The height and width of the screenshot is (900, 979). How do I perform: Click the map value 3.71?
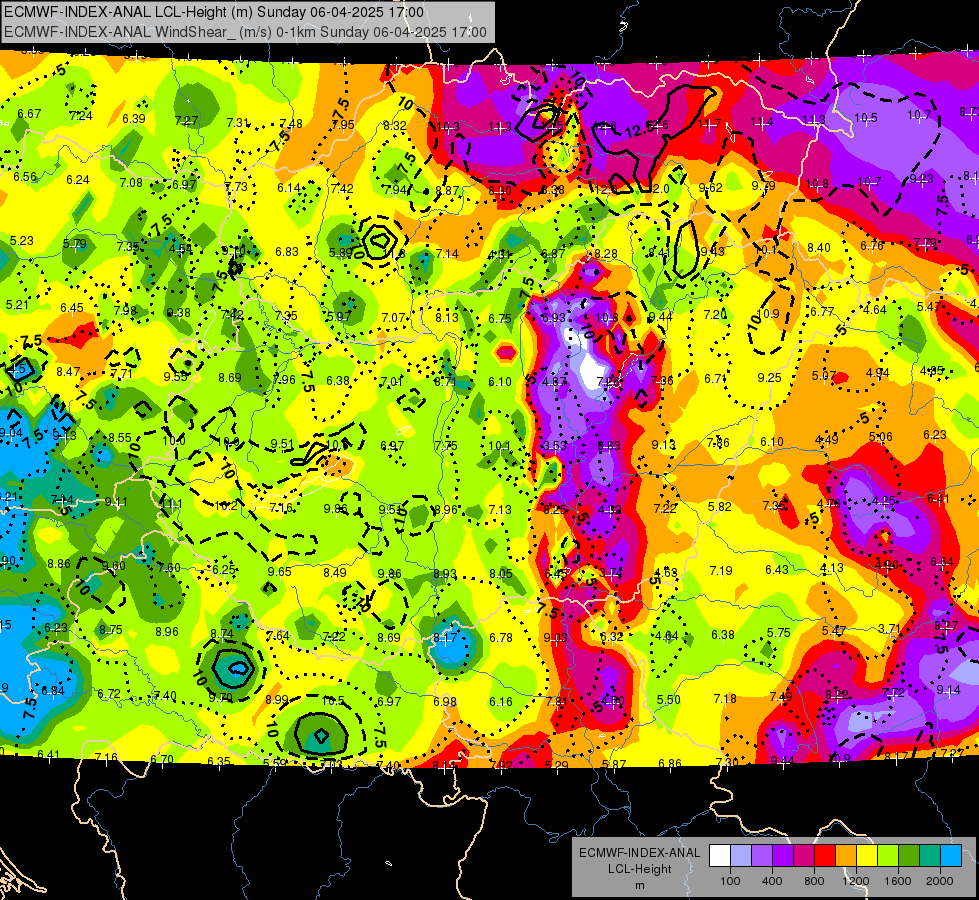point(889,628)
